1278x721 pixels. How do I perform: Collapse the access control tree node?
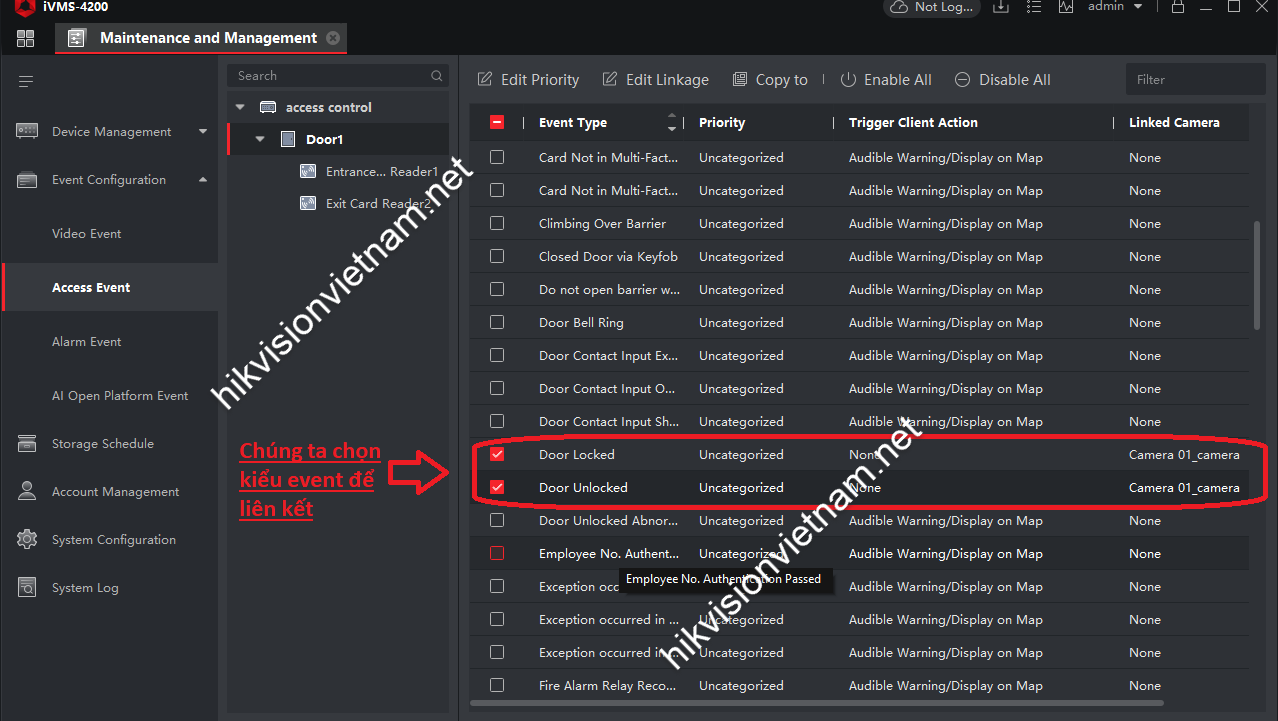point(240,108)
